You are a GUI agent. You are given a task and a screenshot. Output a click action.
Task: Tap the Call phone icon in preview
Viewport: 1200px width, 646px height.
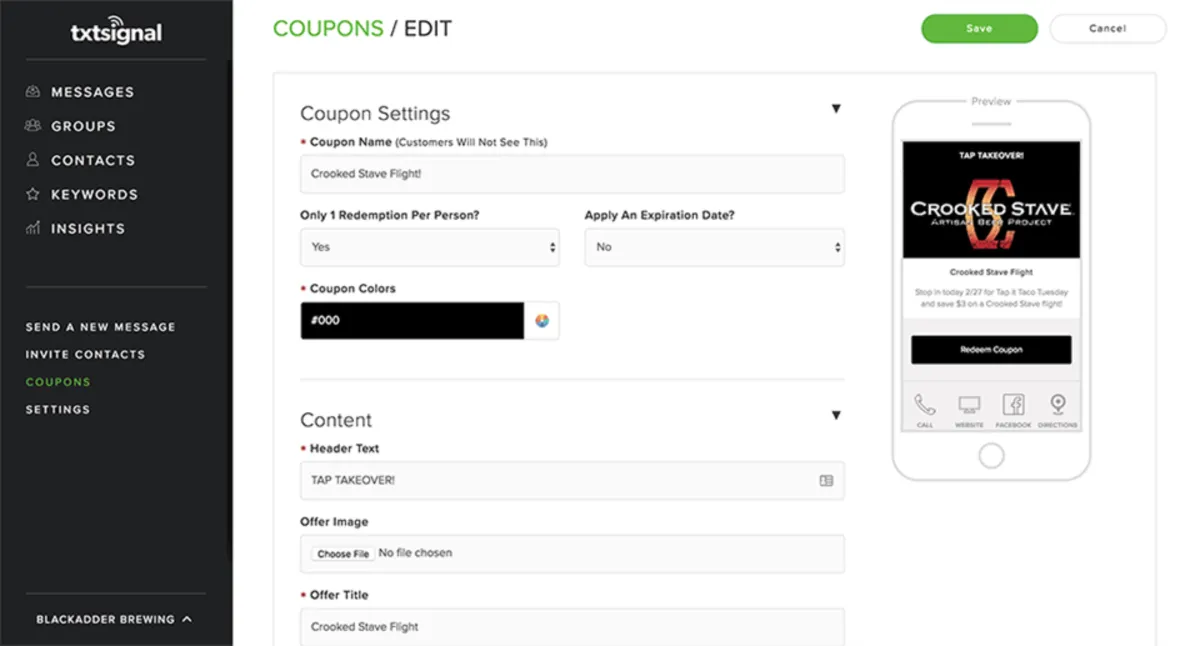925,405
